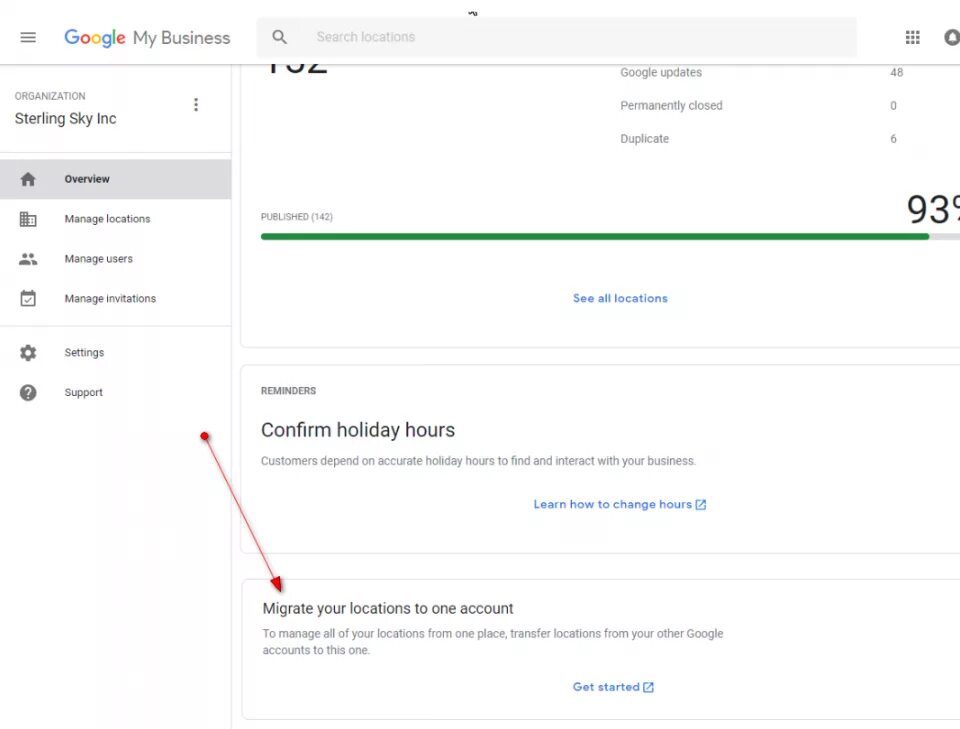This screenshot has height=729, width=960.
Task: Click the Settings gear icon
Action: (28, 353)
